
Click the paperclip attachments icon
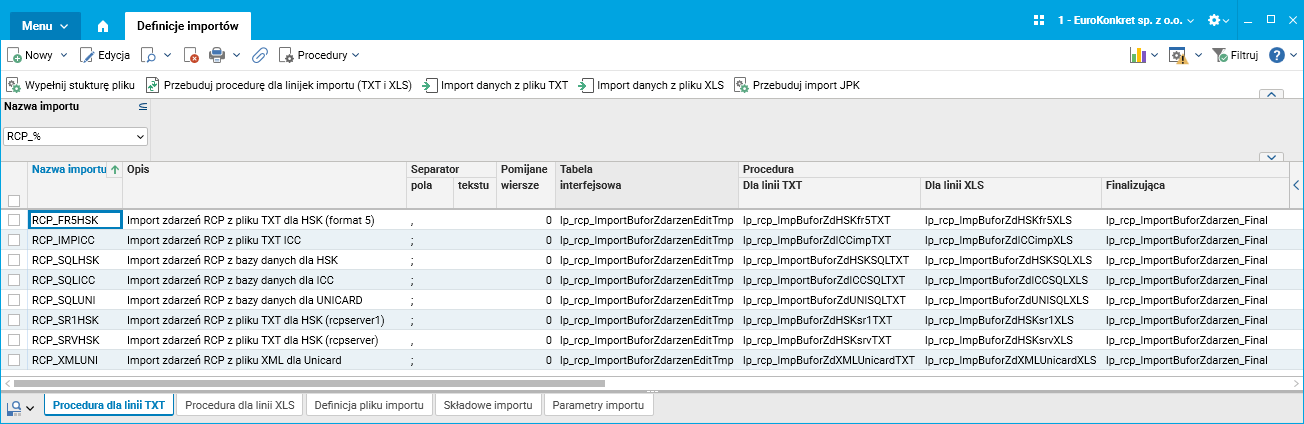click(x=259, y=55)
